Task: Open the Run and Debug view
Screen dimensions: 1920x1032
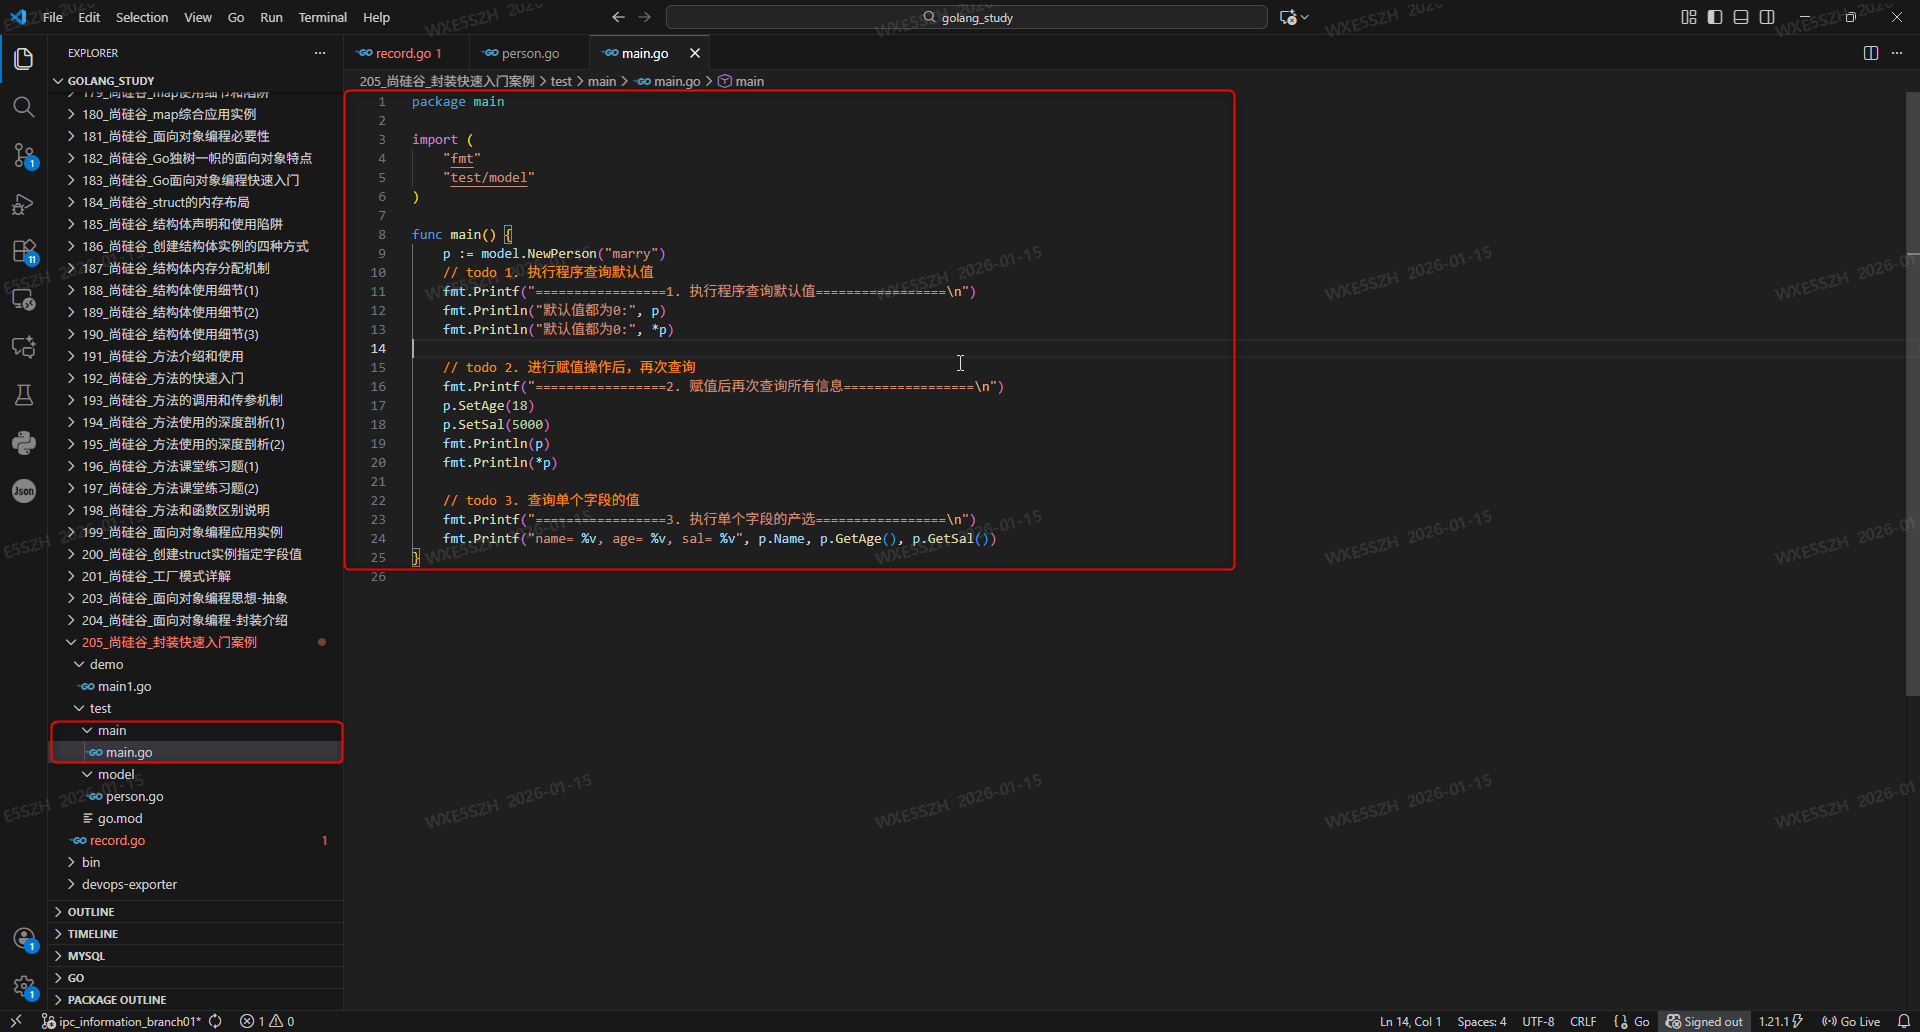Action: 24,204
